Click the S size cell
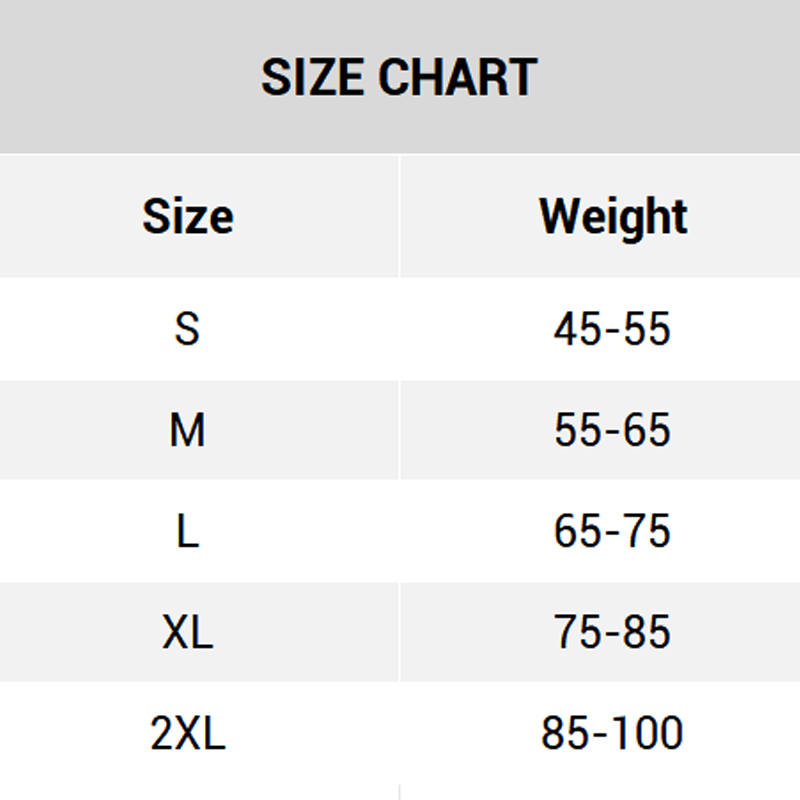Screen dimensions: 800x800 click(x=187, y=329)
